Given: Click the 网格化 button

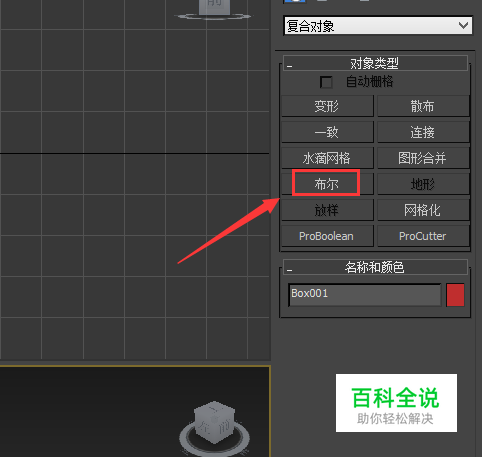Looking at the screenshot, I should coord(423,210).
